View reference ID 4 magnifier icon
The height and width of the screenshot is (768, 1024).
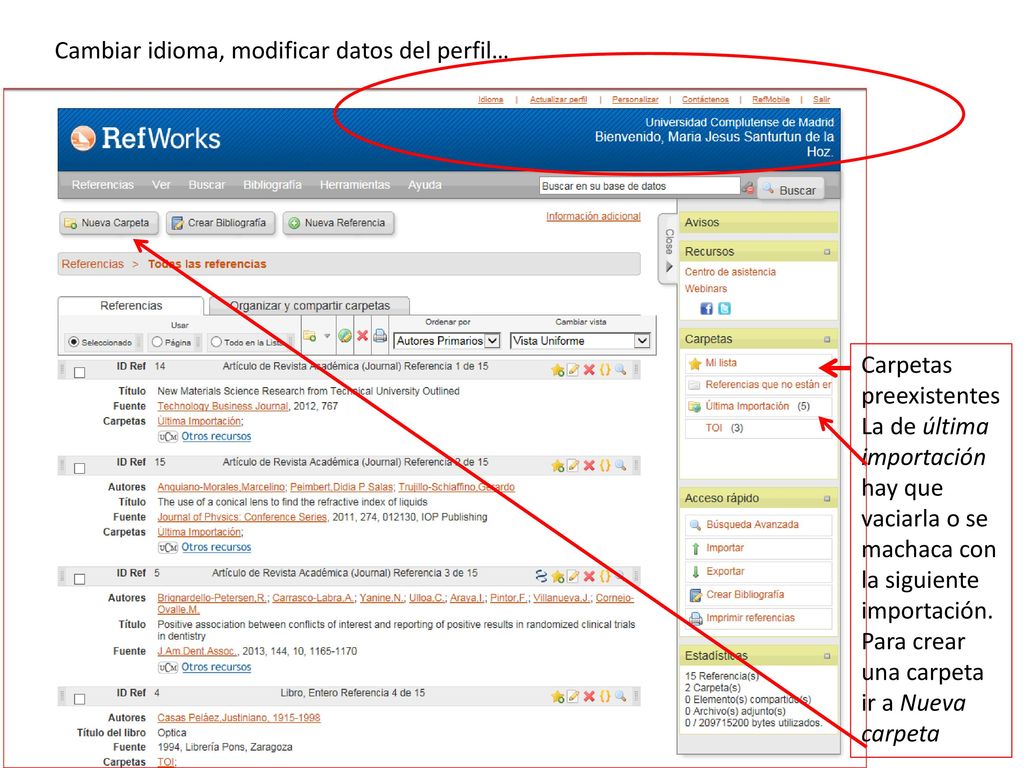pos(620,696)
